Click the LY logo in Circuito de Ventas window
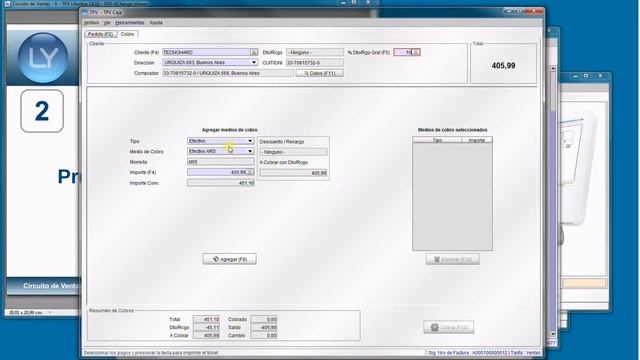This screenshot has width=640, height=360. [43, 58]
